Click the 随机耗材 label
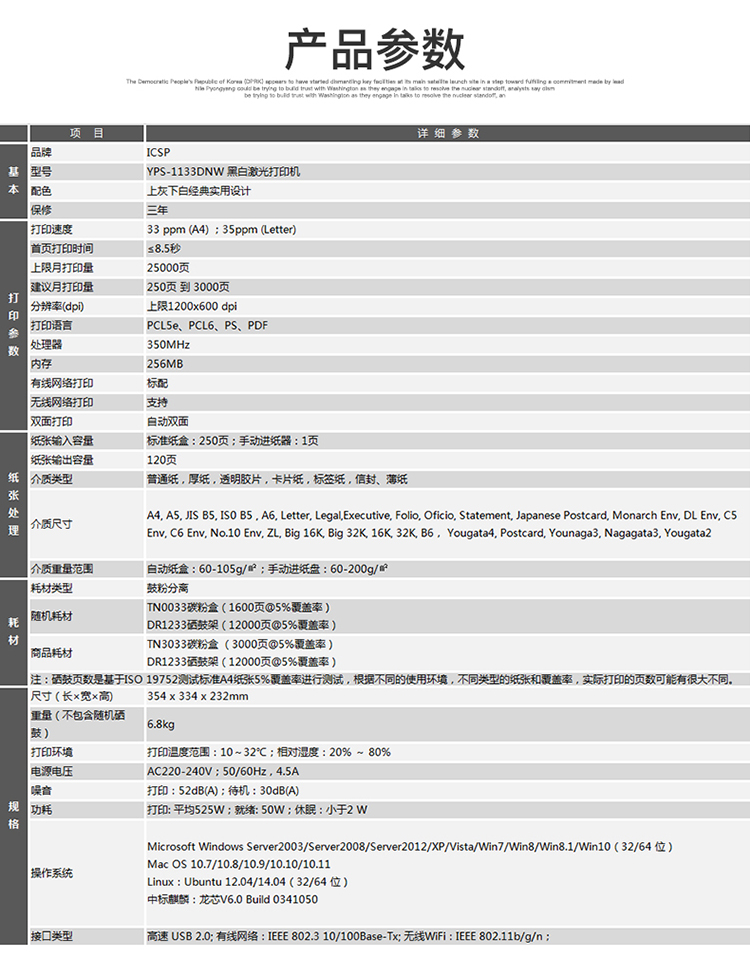The height and width of the screenshot is (958, 750). coord(52,616)
